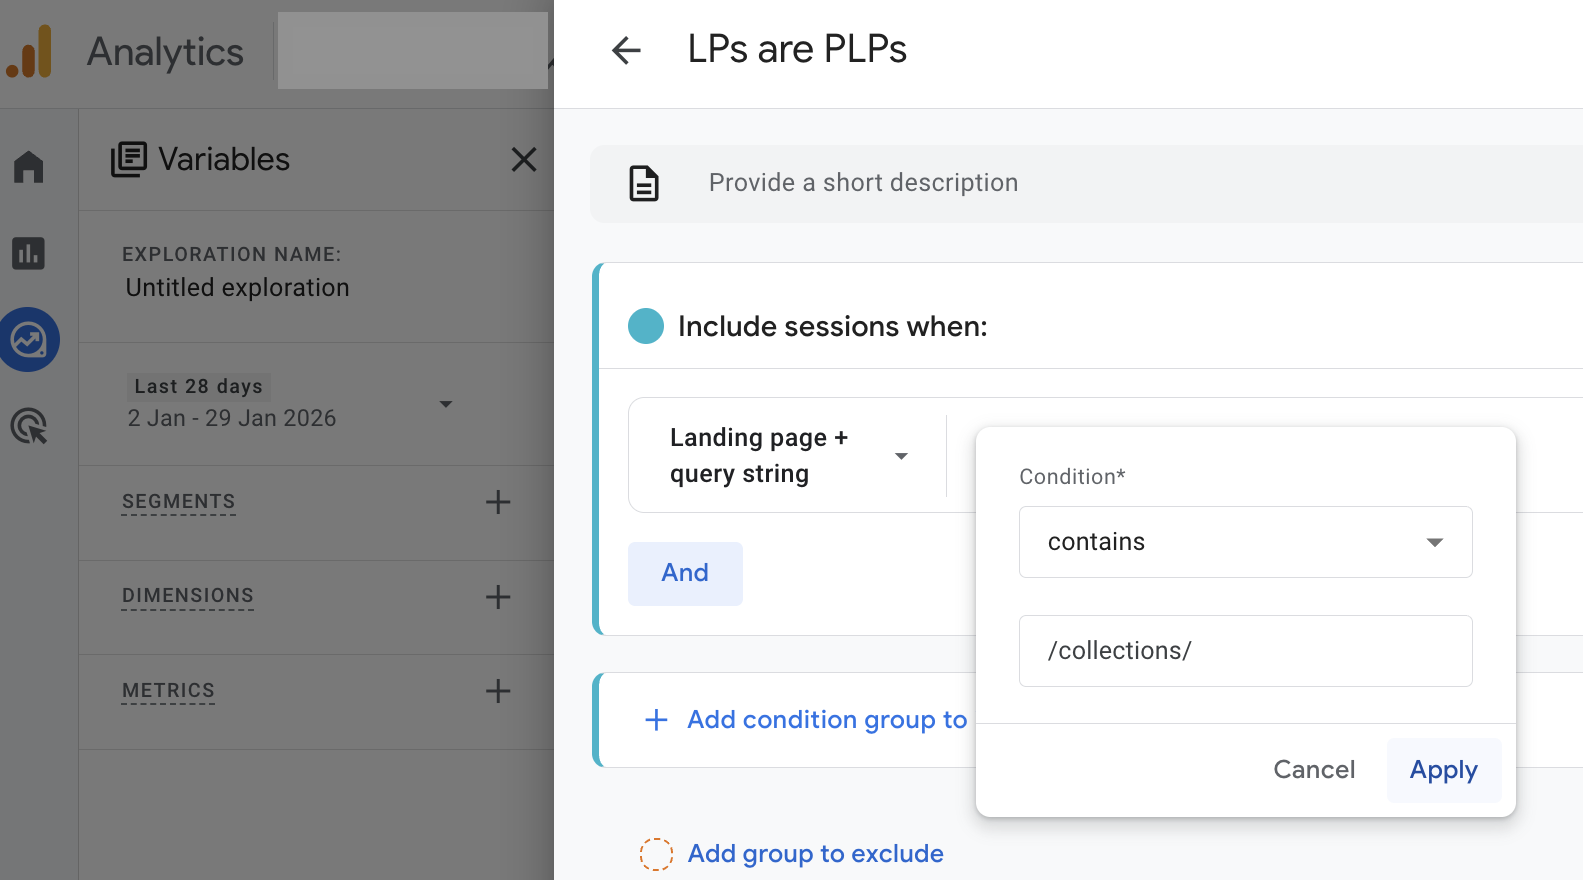Open the Home icon in sidebar
Screen dimensions: 1583x880
coord(29,166)
